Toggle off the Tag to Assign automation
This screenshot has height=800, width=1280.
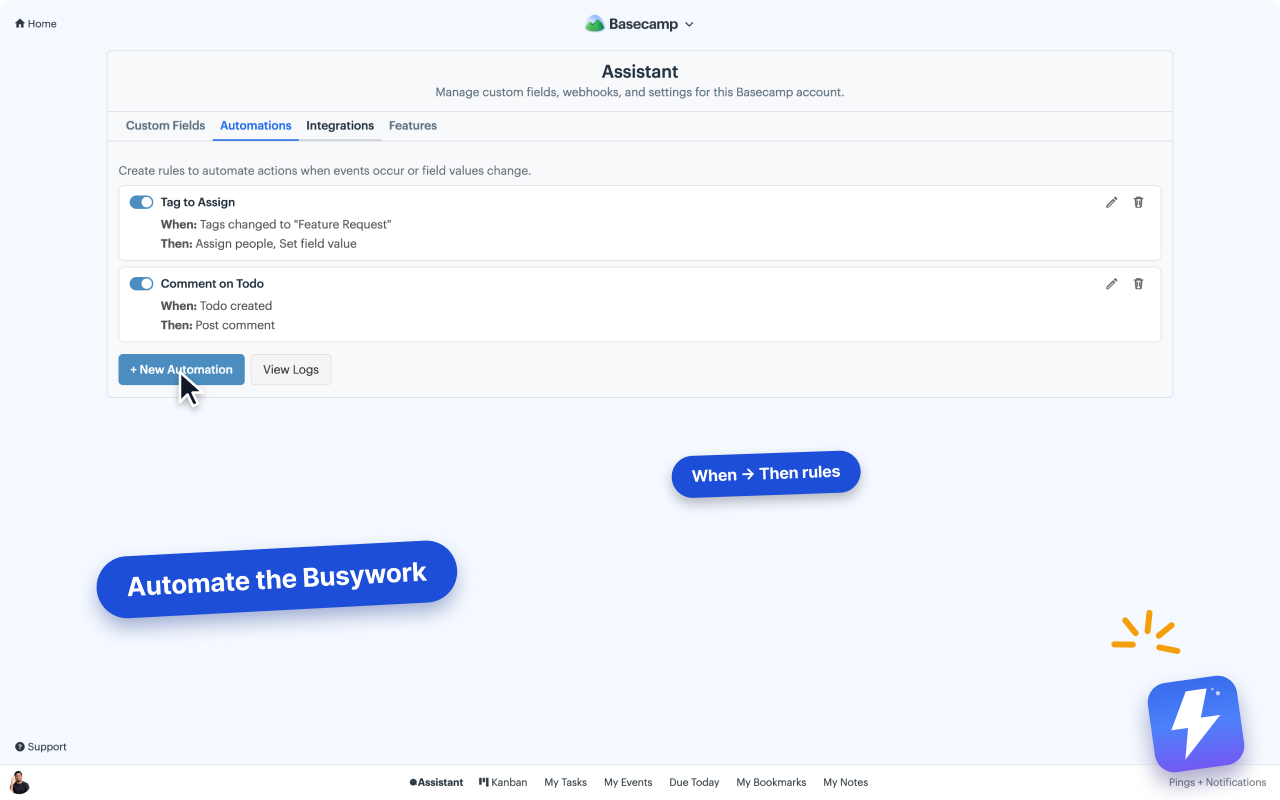141,202
